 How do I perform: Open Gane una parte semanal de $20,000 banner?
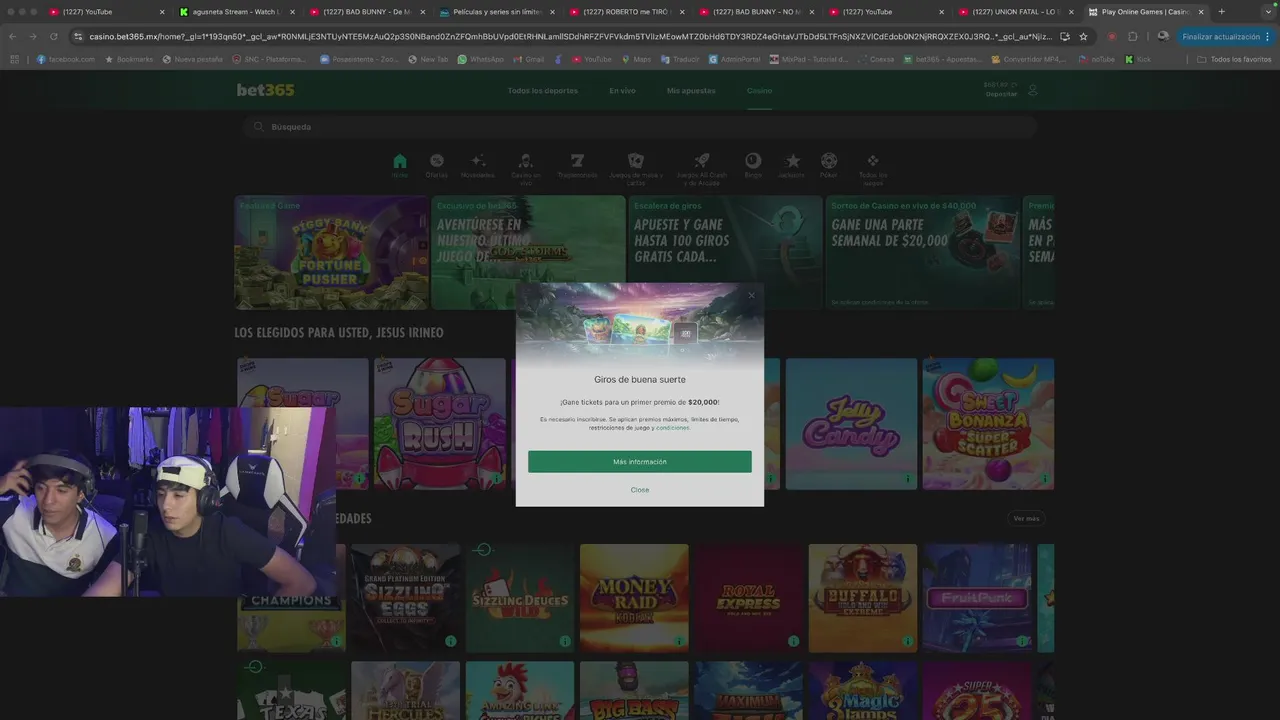922,252
